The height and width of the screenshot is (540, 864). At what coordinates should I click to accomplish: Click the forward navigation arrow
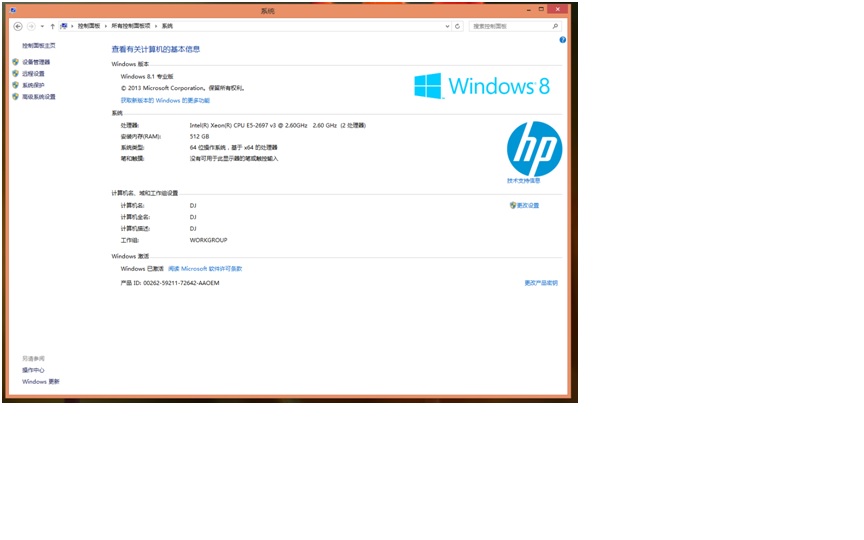tap(31, 26)
